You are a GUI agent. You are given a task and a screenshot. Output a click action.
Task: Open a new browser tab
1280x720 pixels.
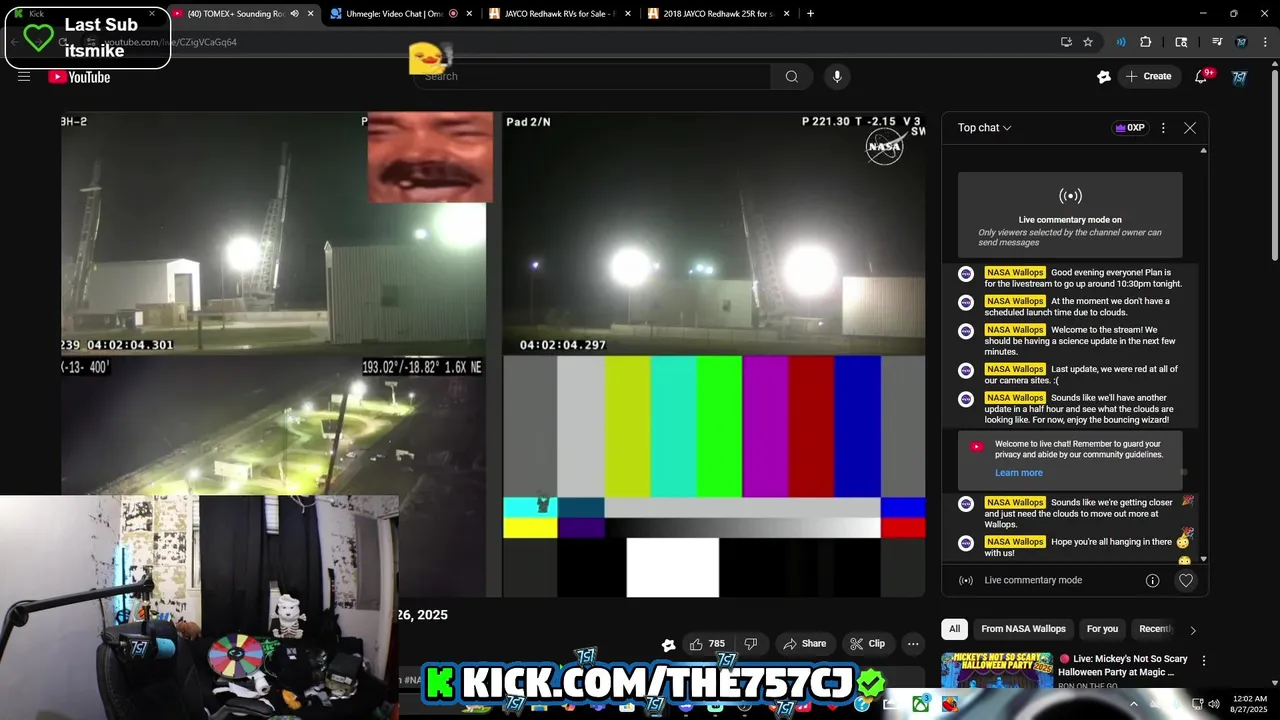pyautogui.click(x=810, y=14)
